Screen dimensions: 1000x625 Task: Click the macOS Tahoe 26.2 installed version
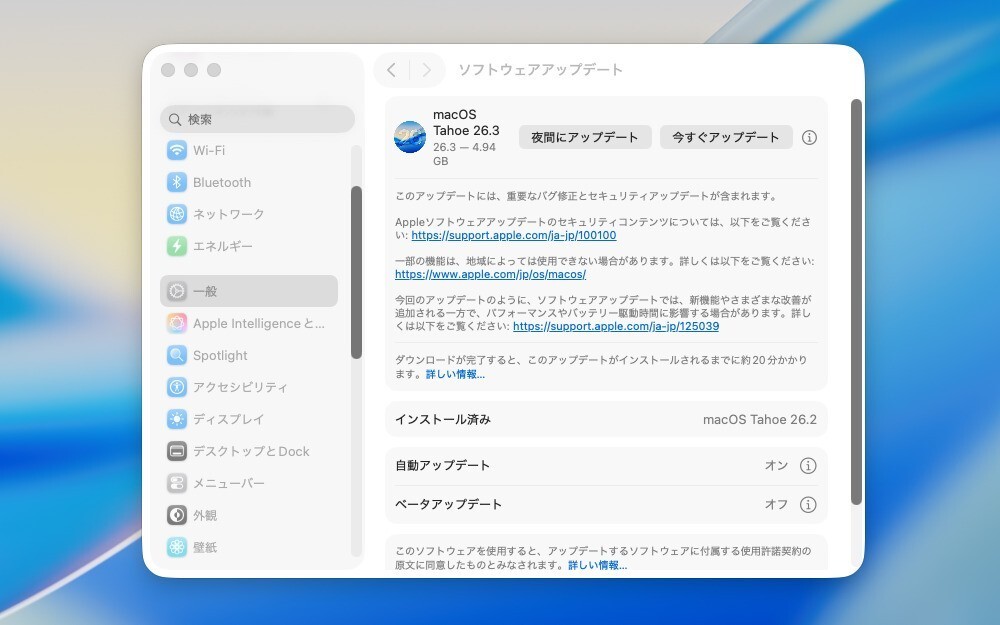760,420
